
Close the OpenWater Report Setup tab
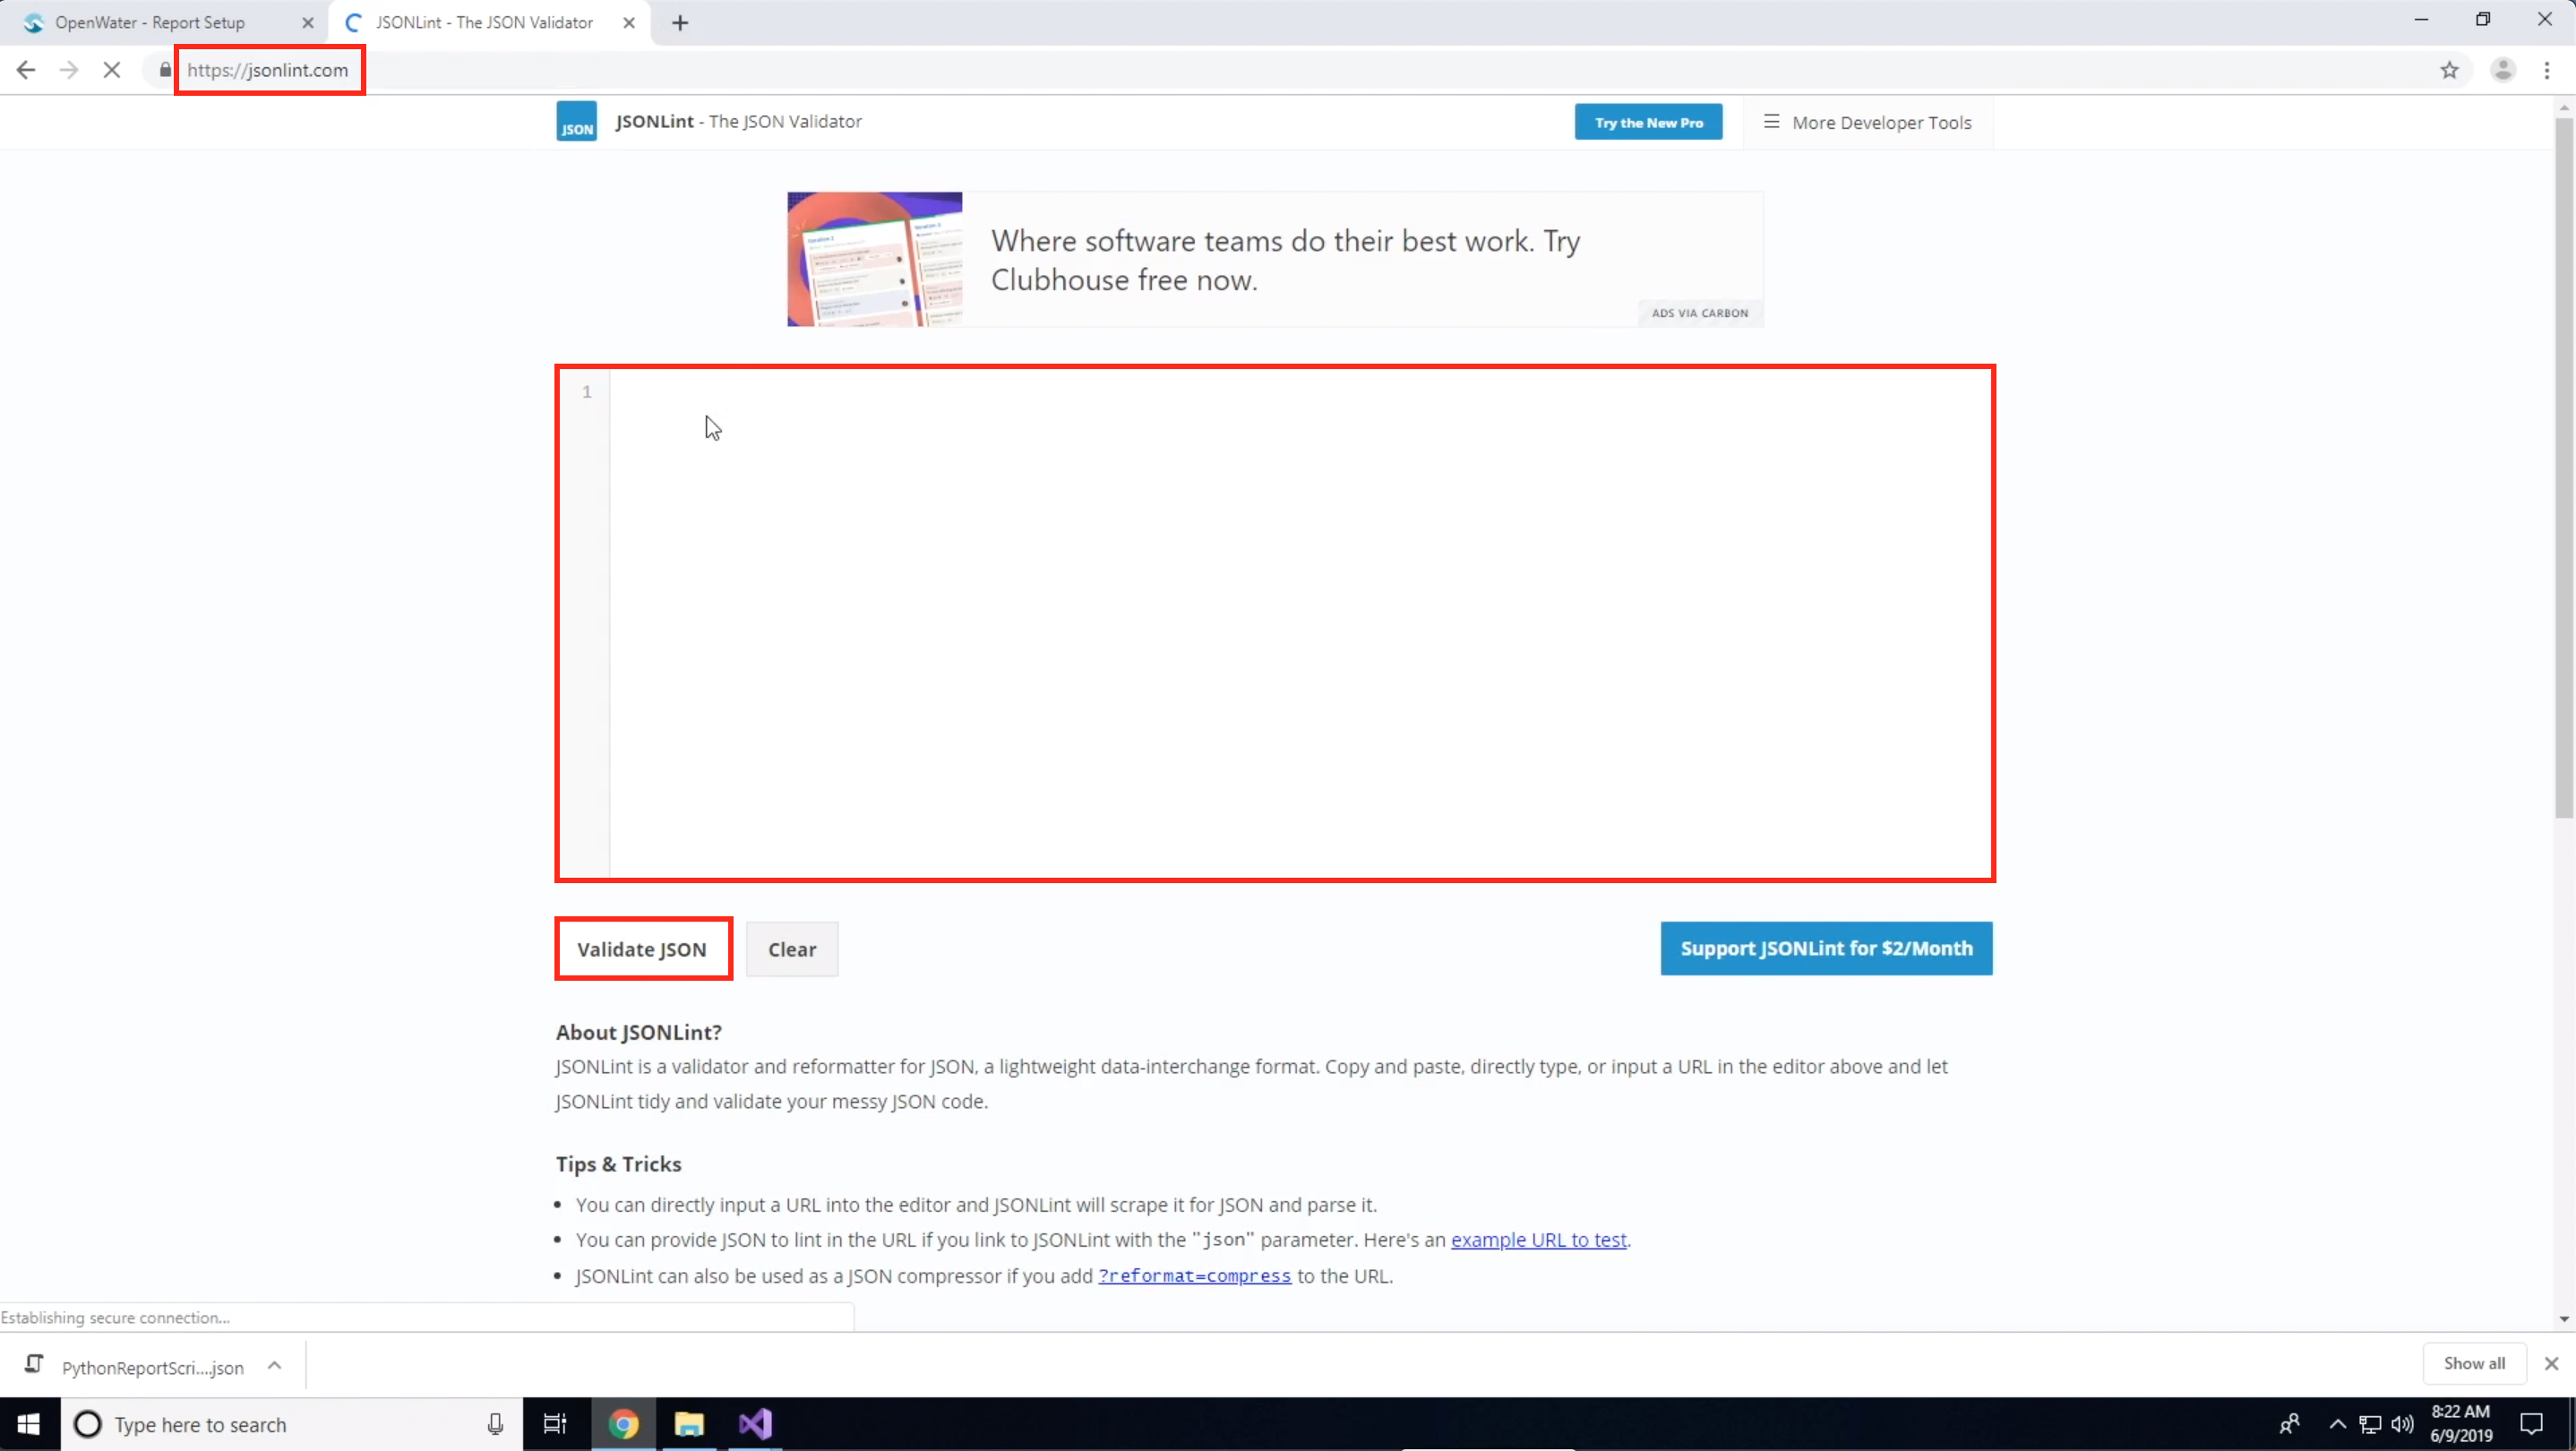click(308, 23)
